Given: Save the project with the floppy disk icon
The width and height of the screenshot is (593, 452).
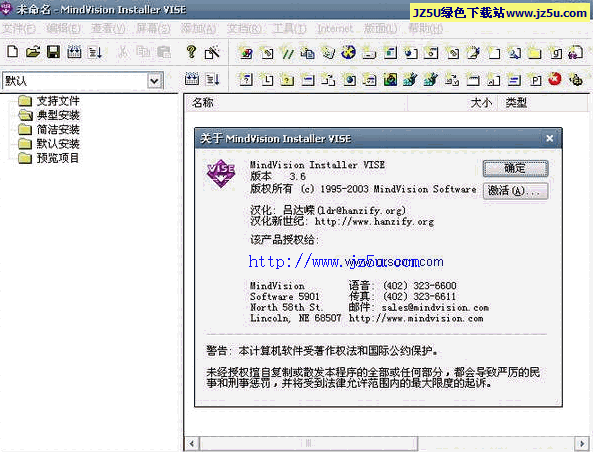Looking at the screenshot, I should coord(53,51).
